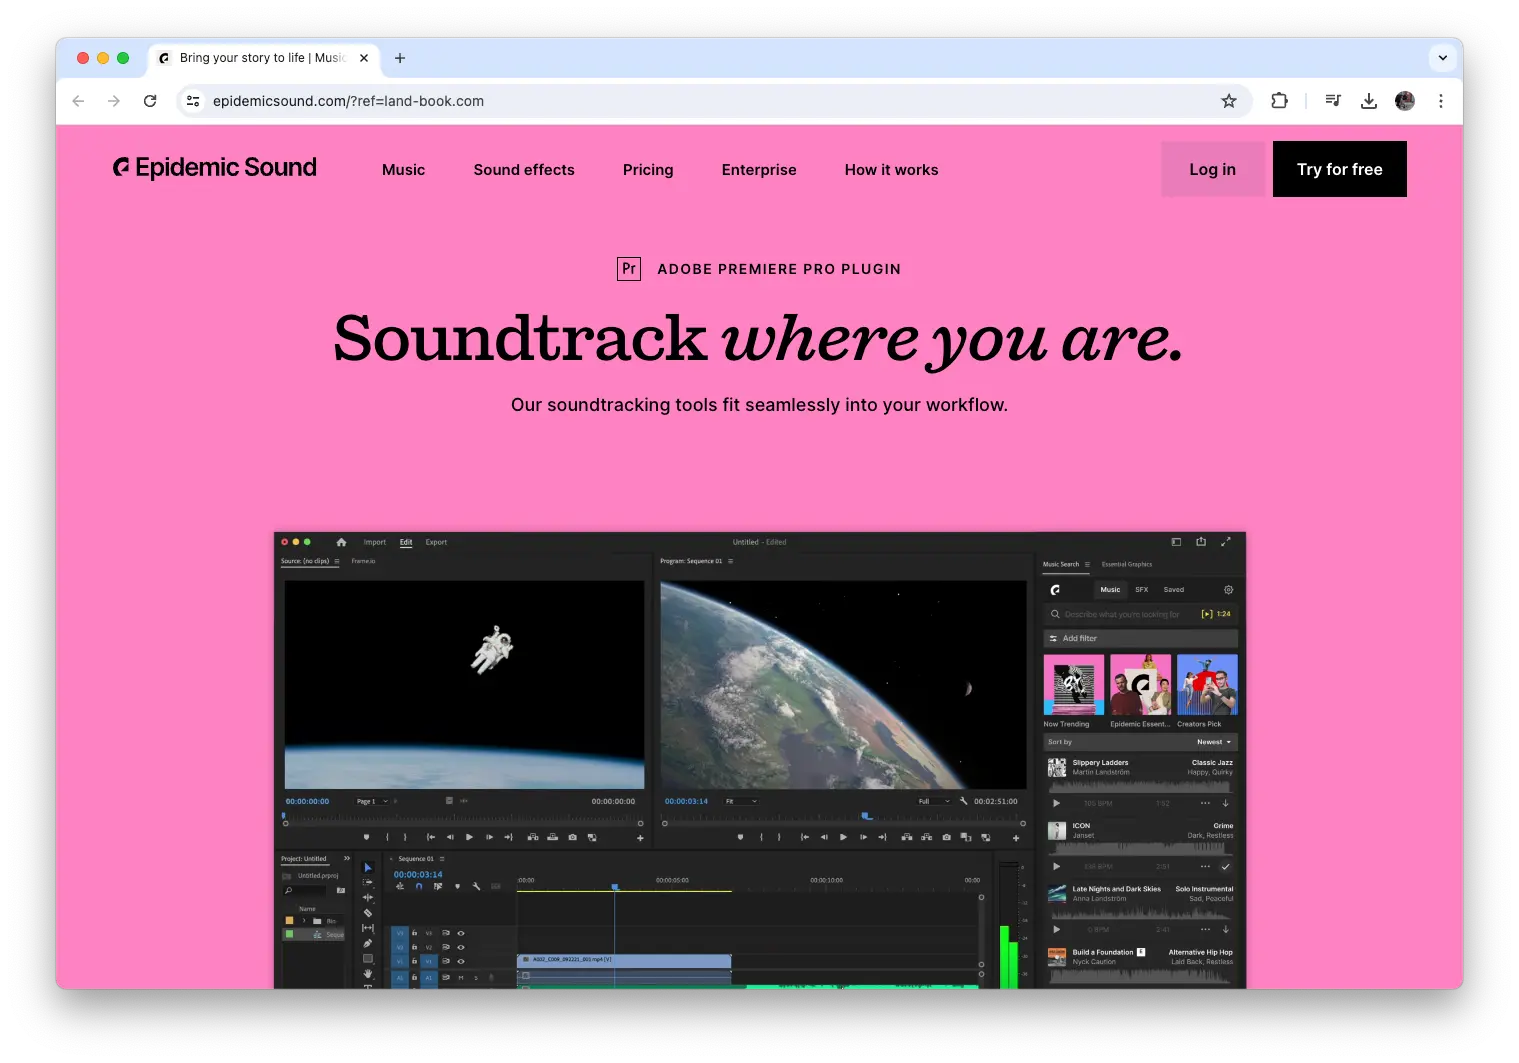Switch to Premiere Export tab
The width and height of the screenshot is (1519, 1063).
tap(436, 542)
